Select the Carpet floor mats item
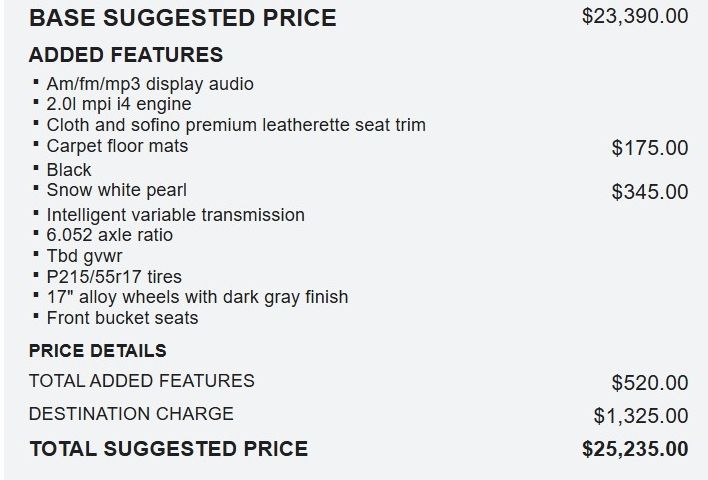The height and width of the screenshot is (480, 708). coord(117,146)
